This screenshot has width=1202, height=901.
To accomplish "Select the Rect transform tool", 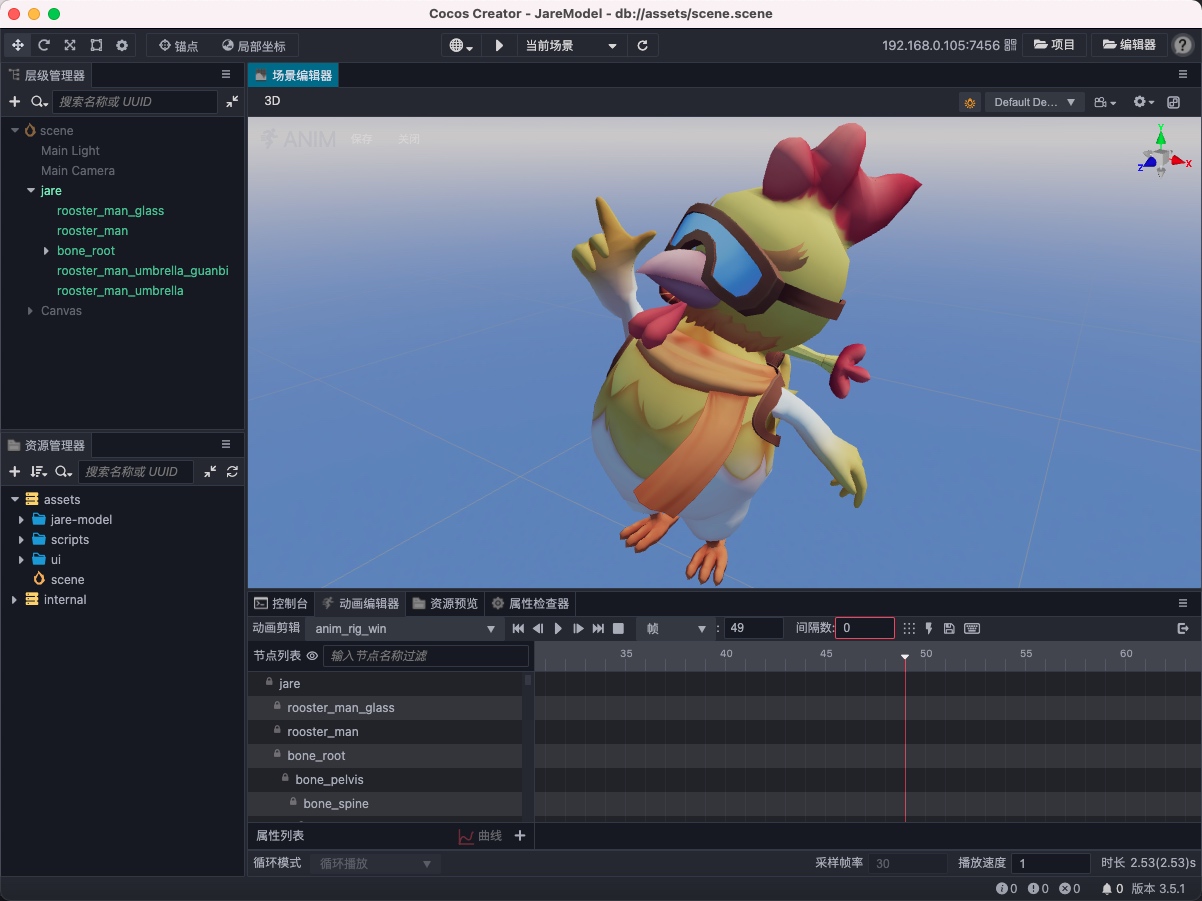I will click(x=95, y=45).
